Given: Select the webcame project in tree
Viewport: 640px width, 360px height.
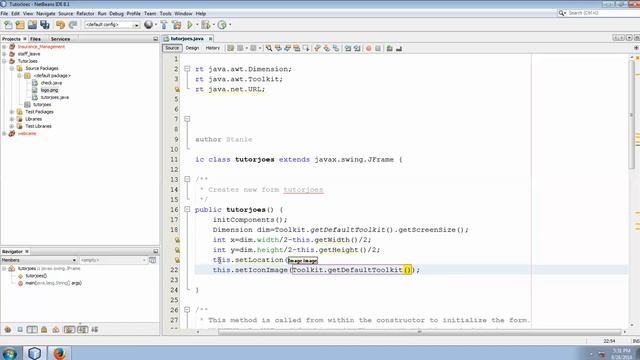Looking at the screenshot, I should click(27, 133).
